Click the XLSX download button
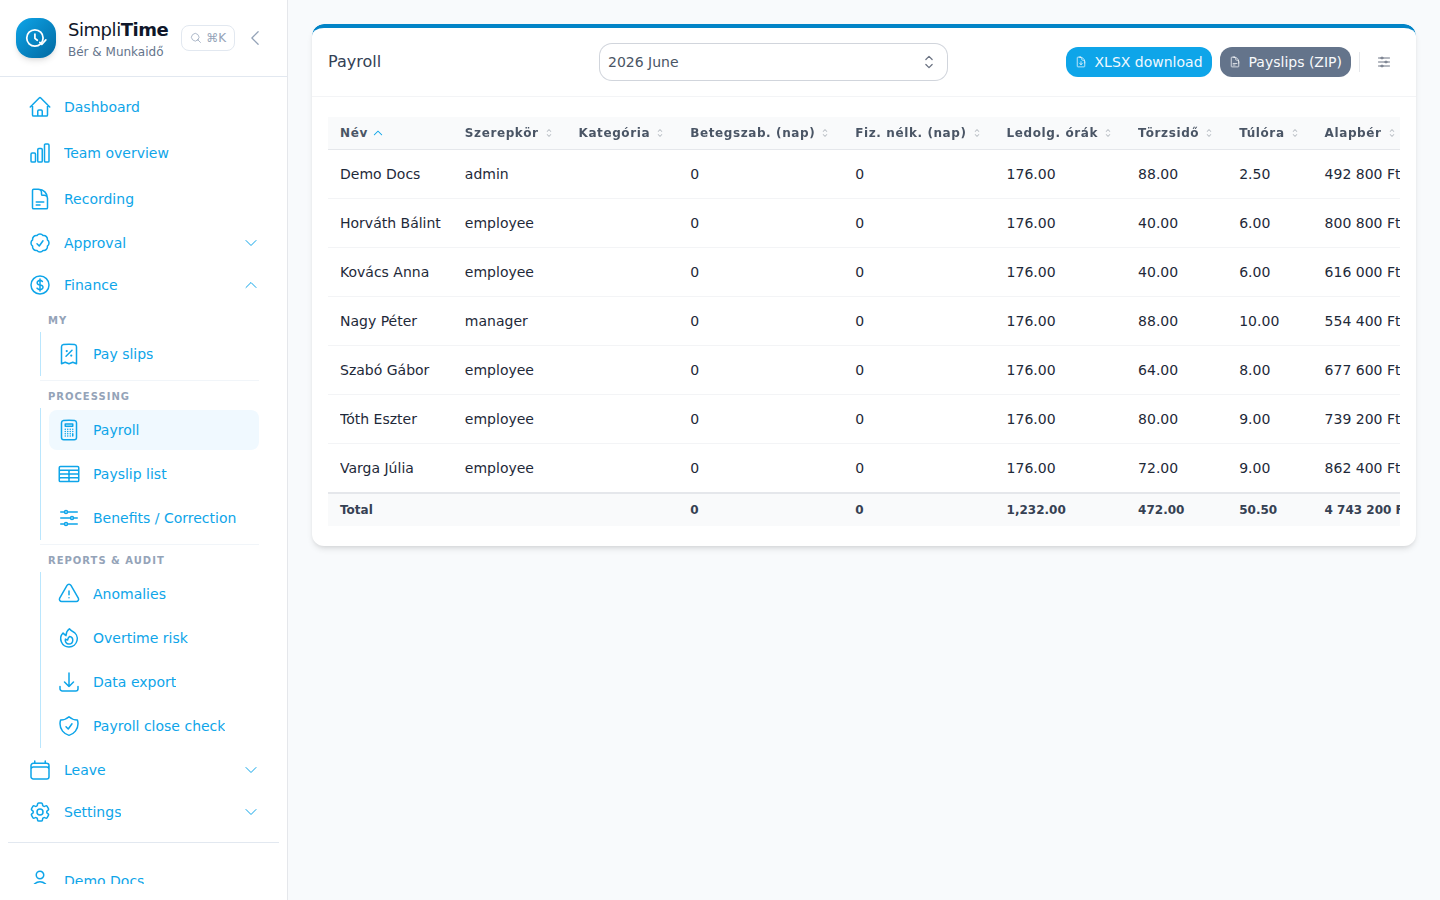 1138,62
